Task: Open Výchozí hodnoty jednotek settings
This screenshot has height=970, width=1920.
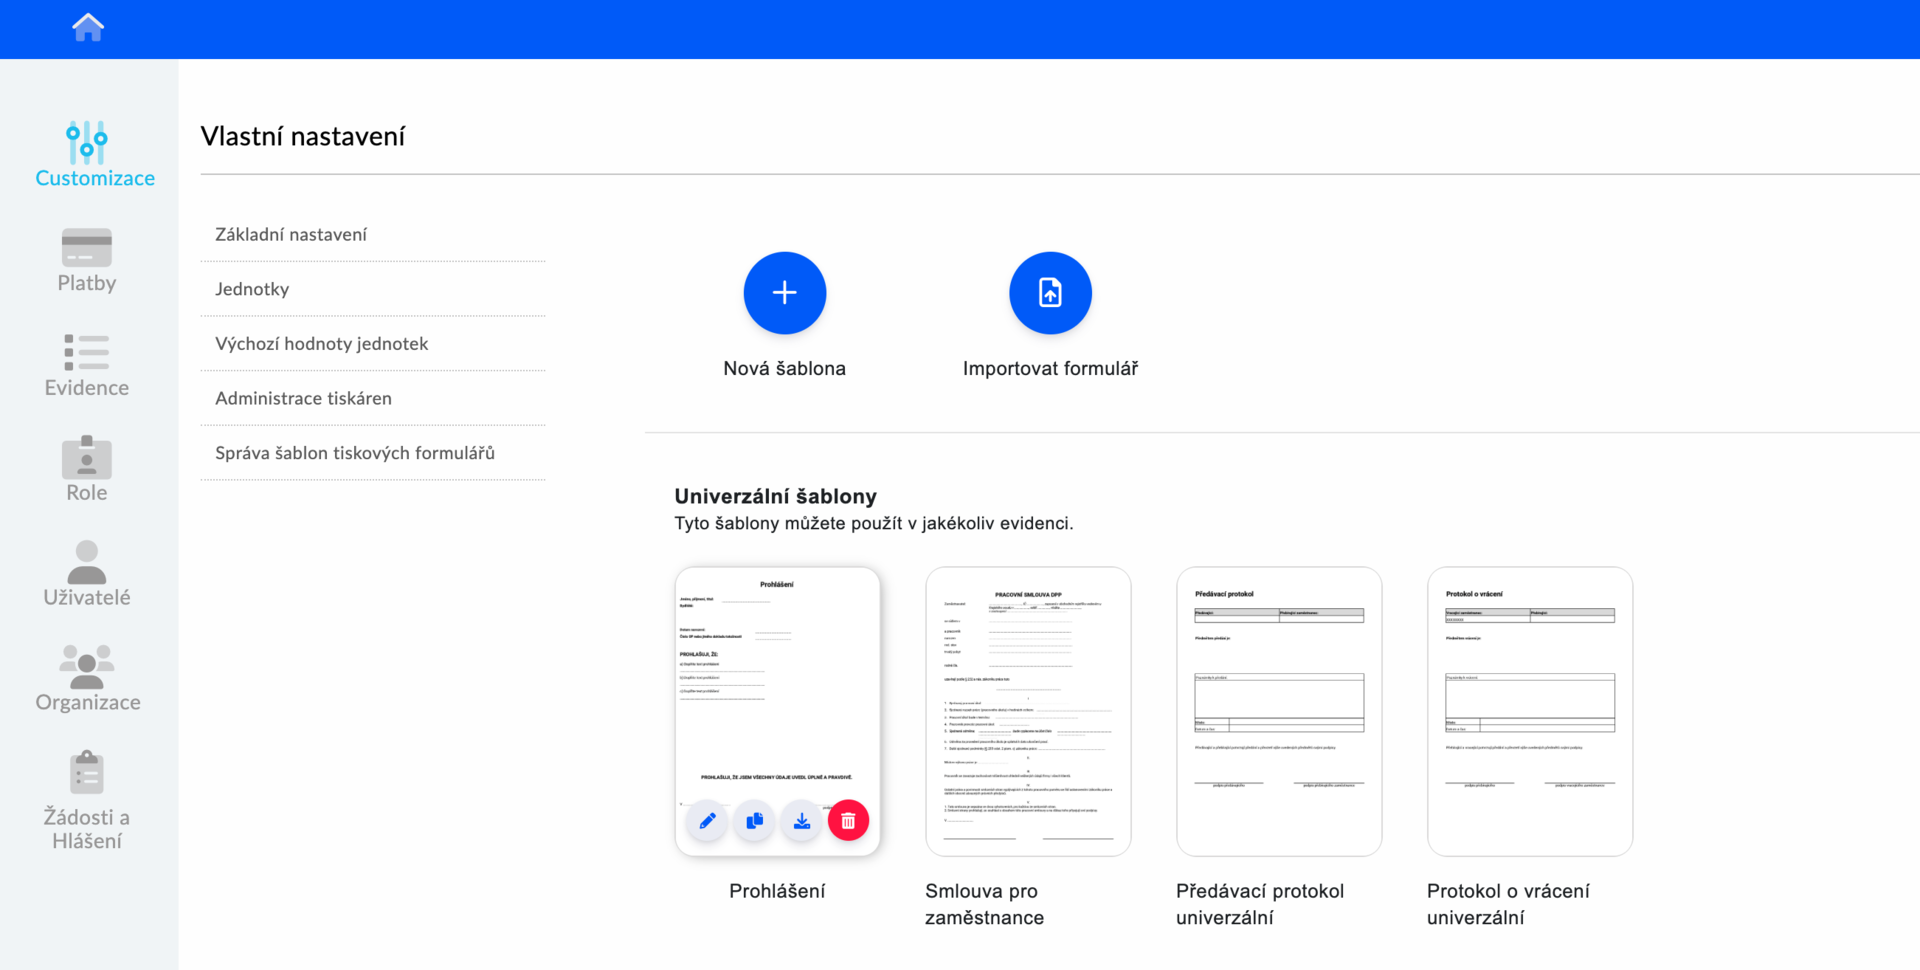Action: point(321,344)
